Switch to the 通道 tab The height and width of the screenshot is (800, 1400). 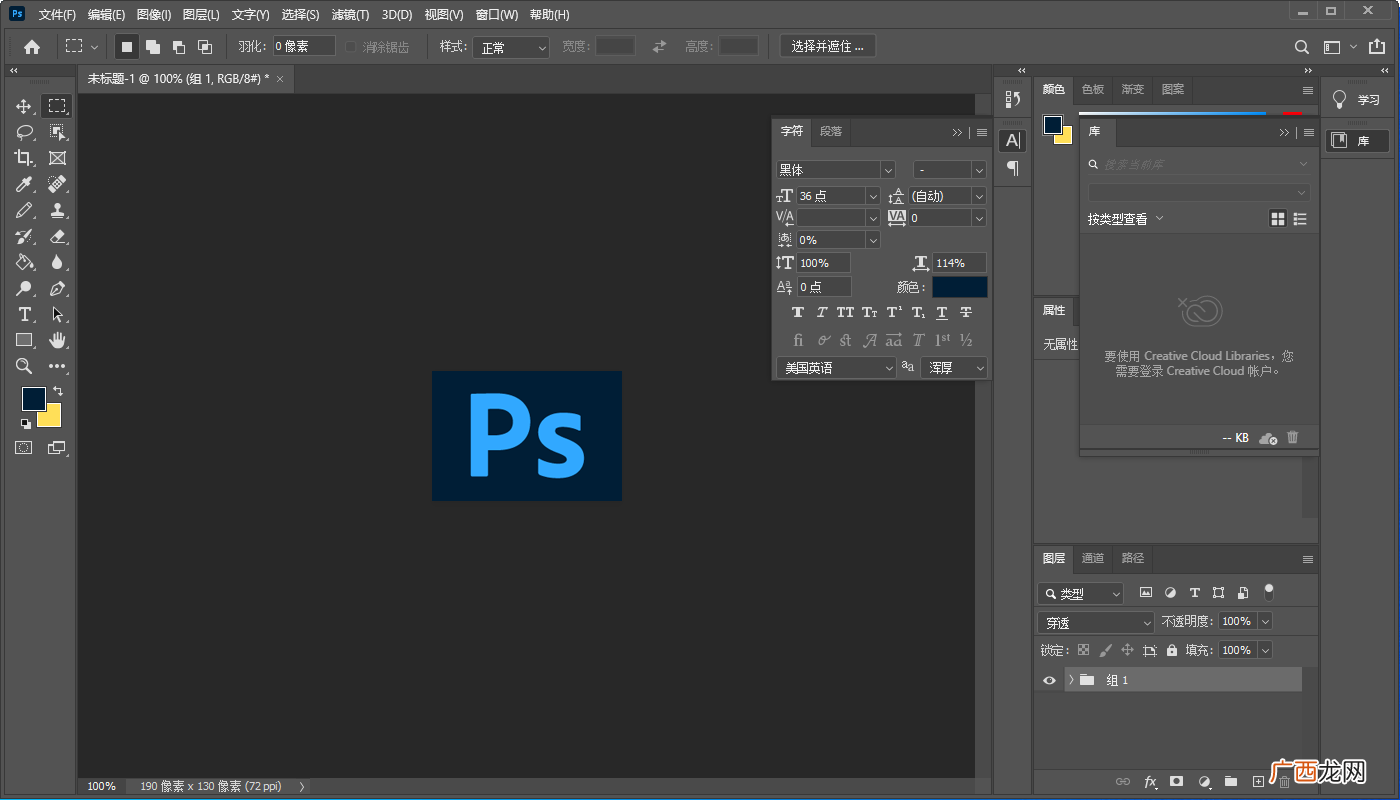coord(1093,558)
